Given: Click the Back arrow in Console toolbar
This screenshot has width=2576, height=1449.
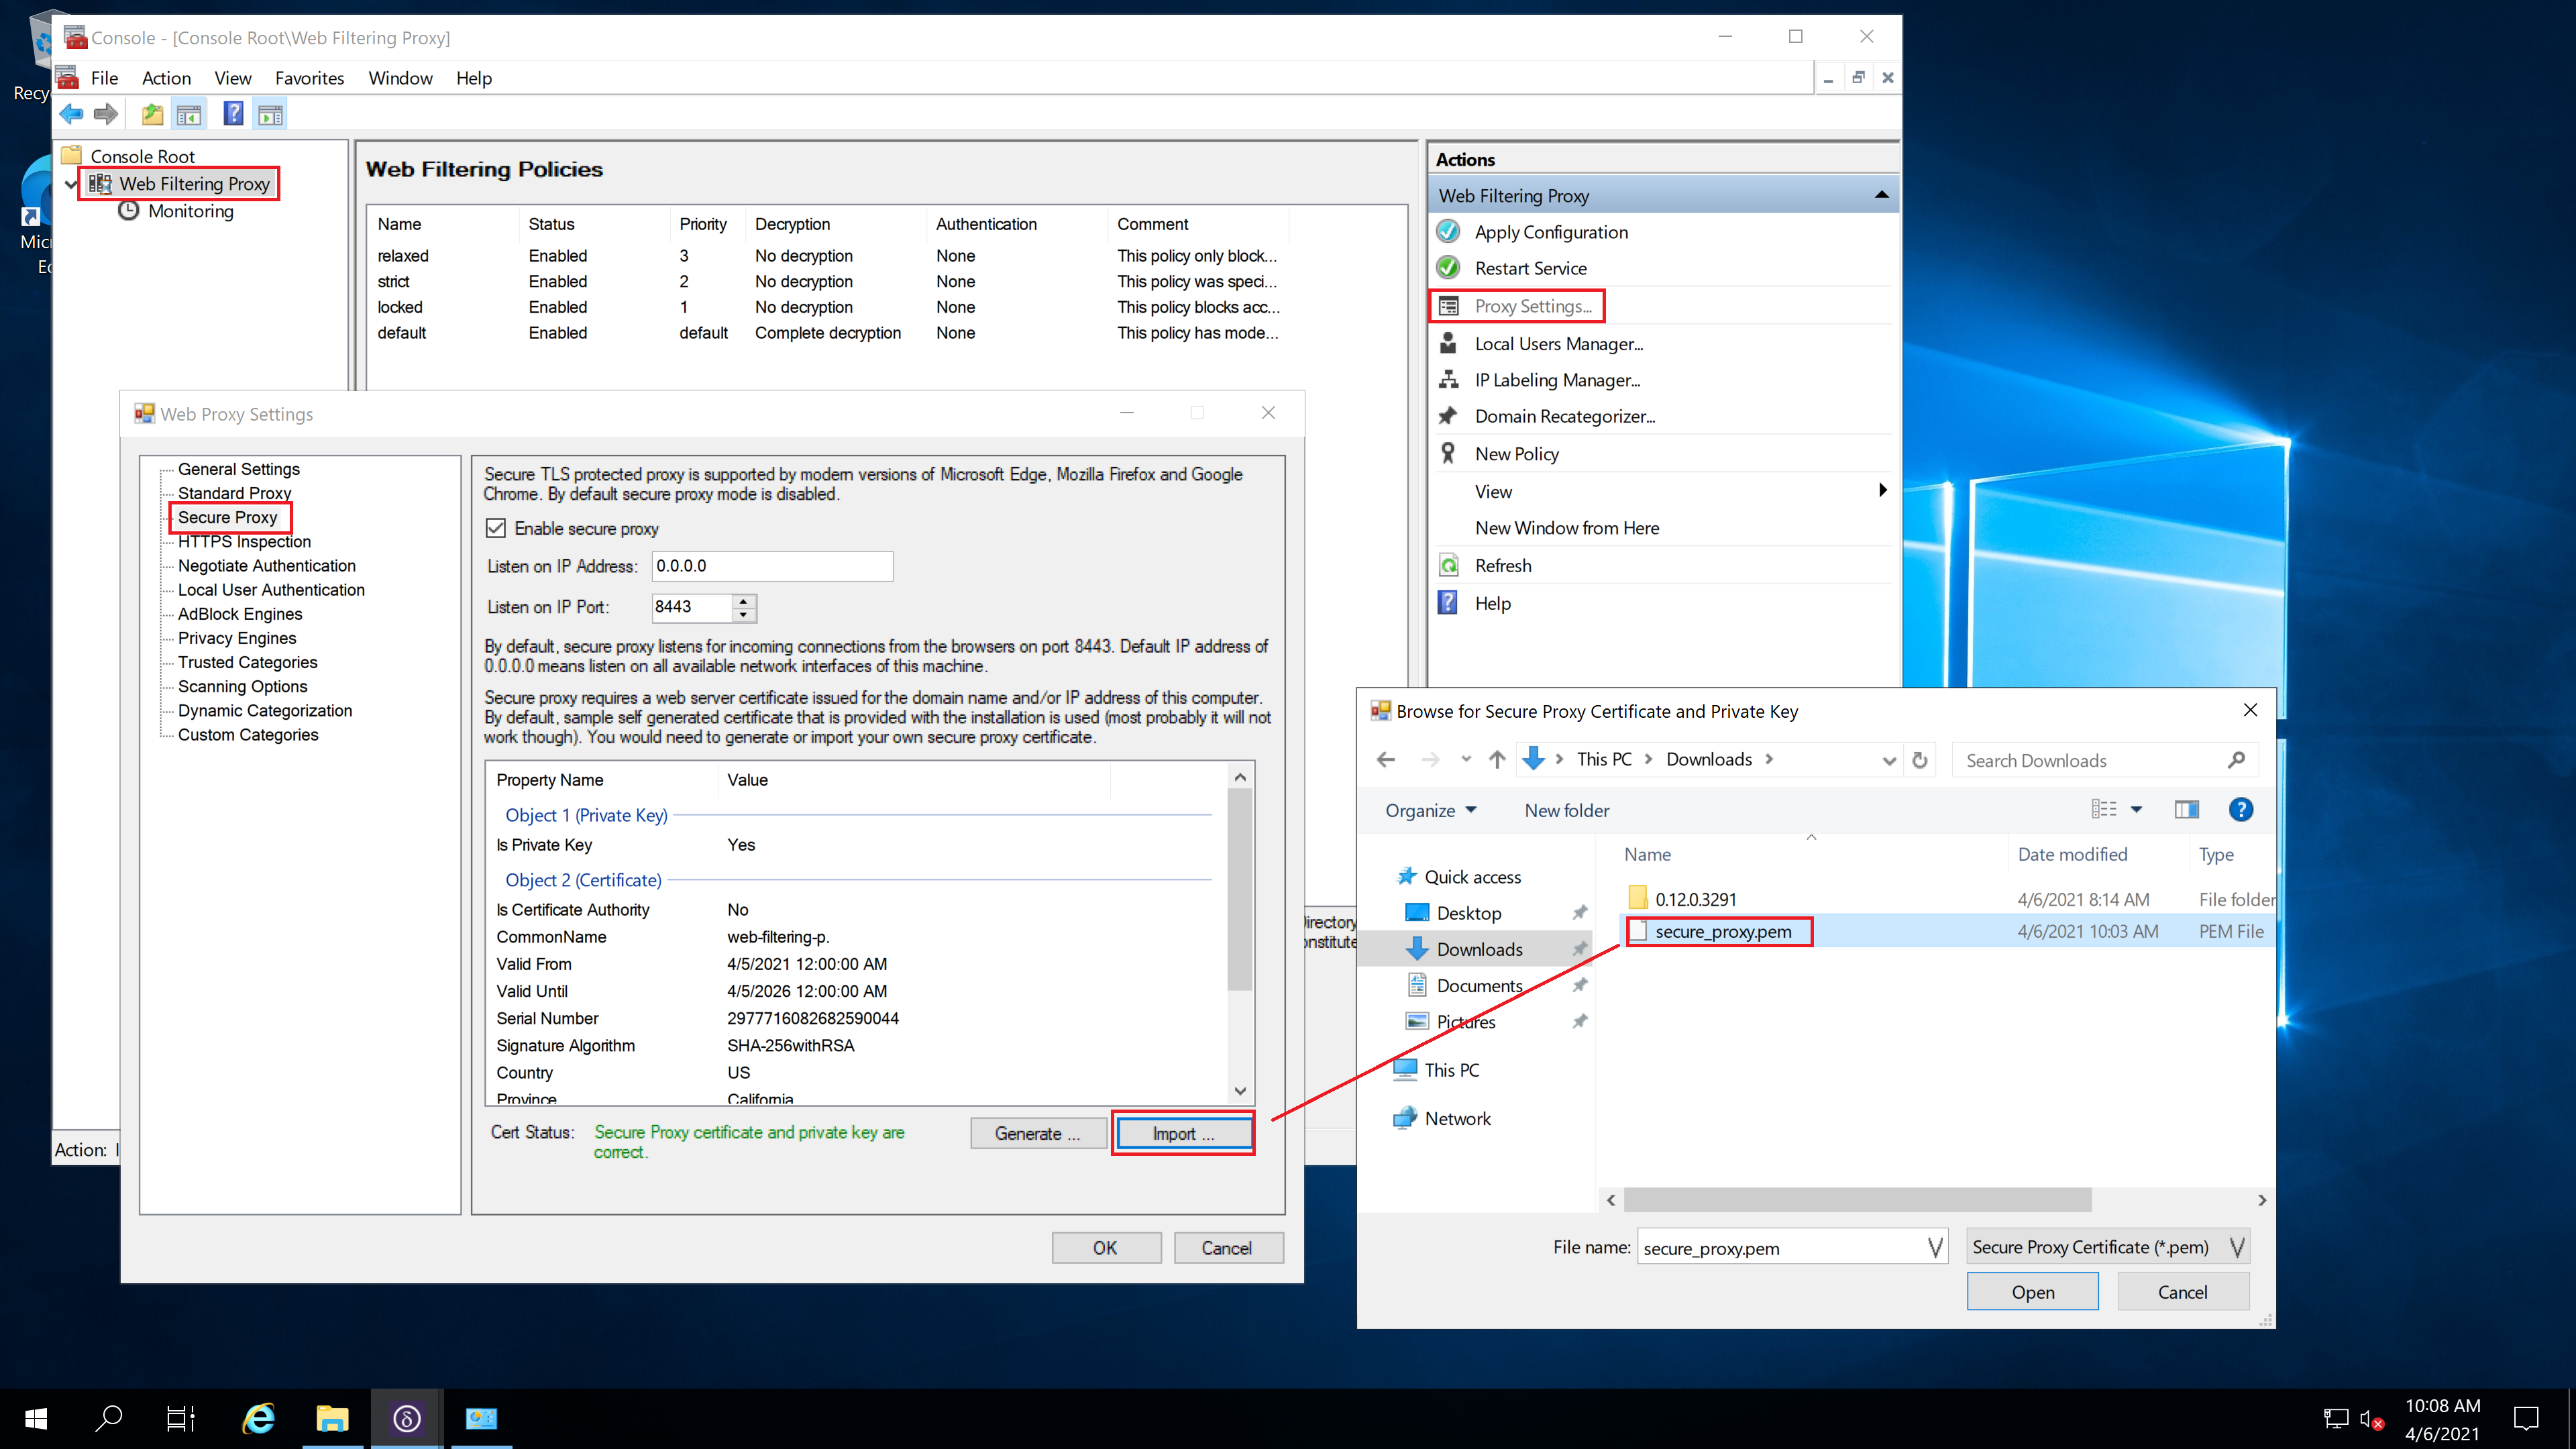Looking at the screenshot, I should click(72, 115).
